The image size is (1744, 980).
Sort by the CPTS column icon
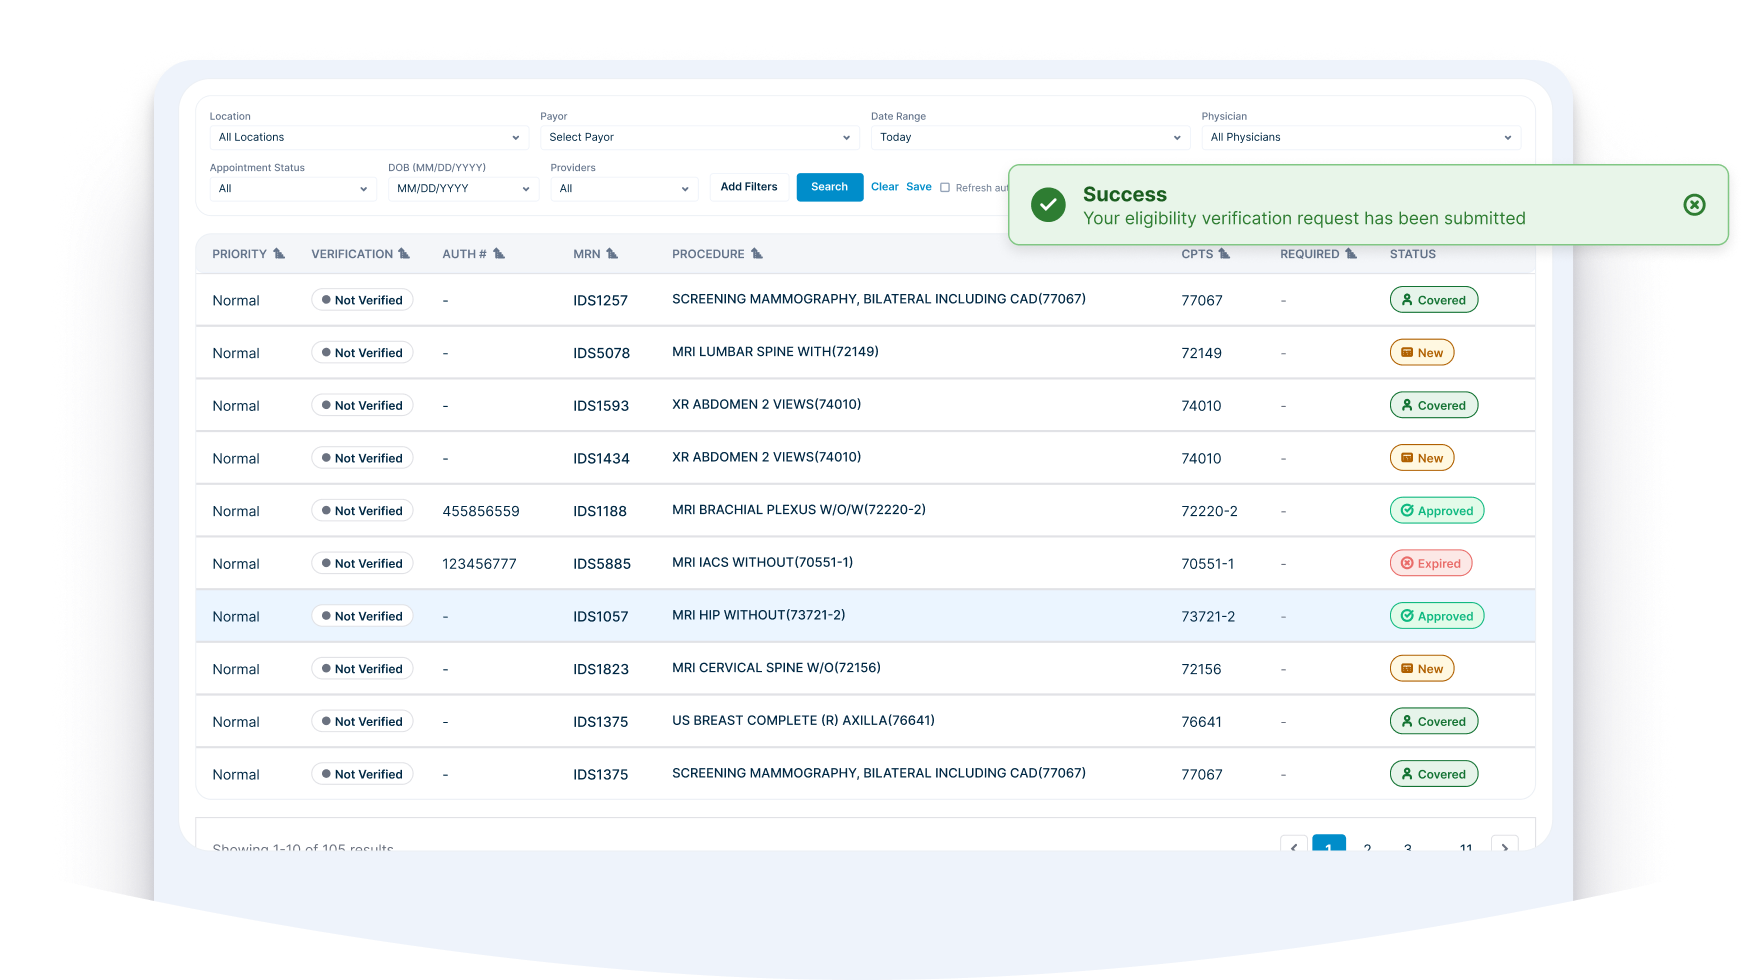[x=1224, y=254]
